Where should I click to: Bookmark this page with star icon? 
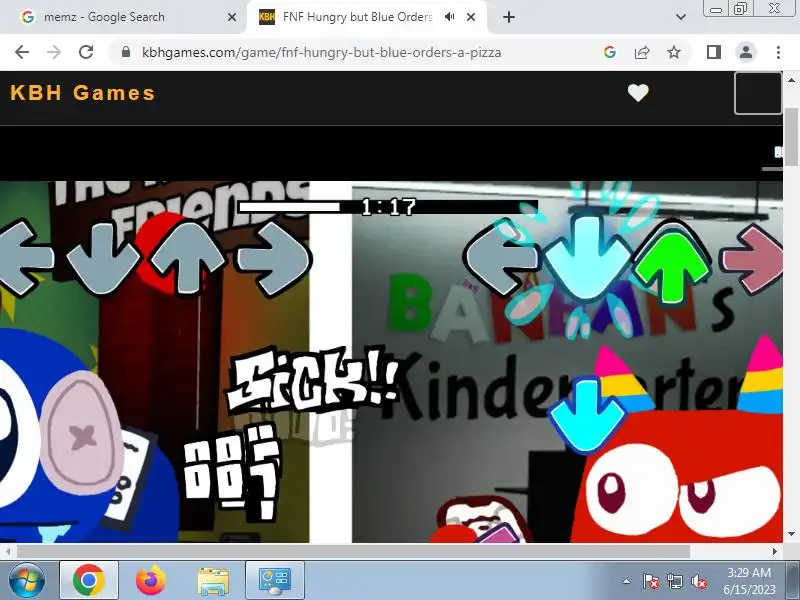[674, 52]
